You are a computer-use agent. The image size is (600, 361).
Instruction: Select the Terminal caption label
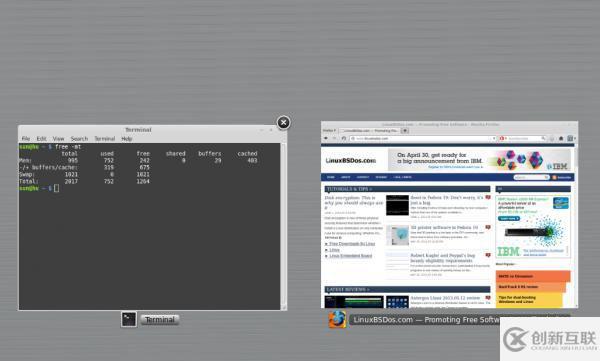pos(160,320)
